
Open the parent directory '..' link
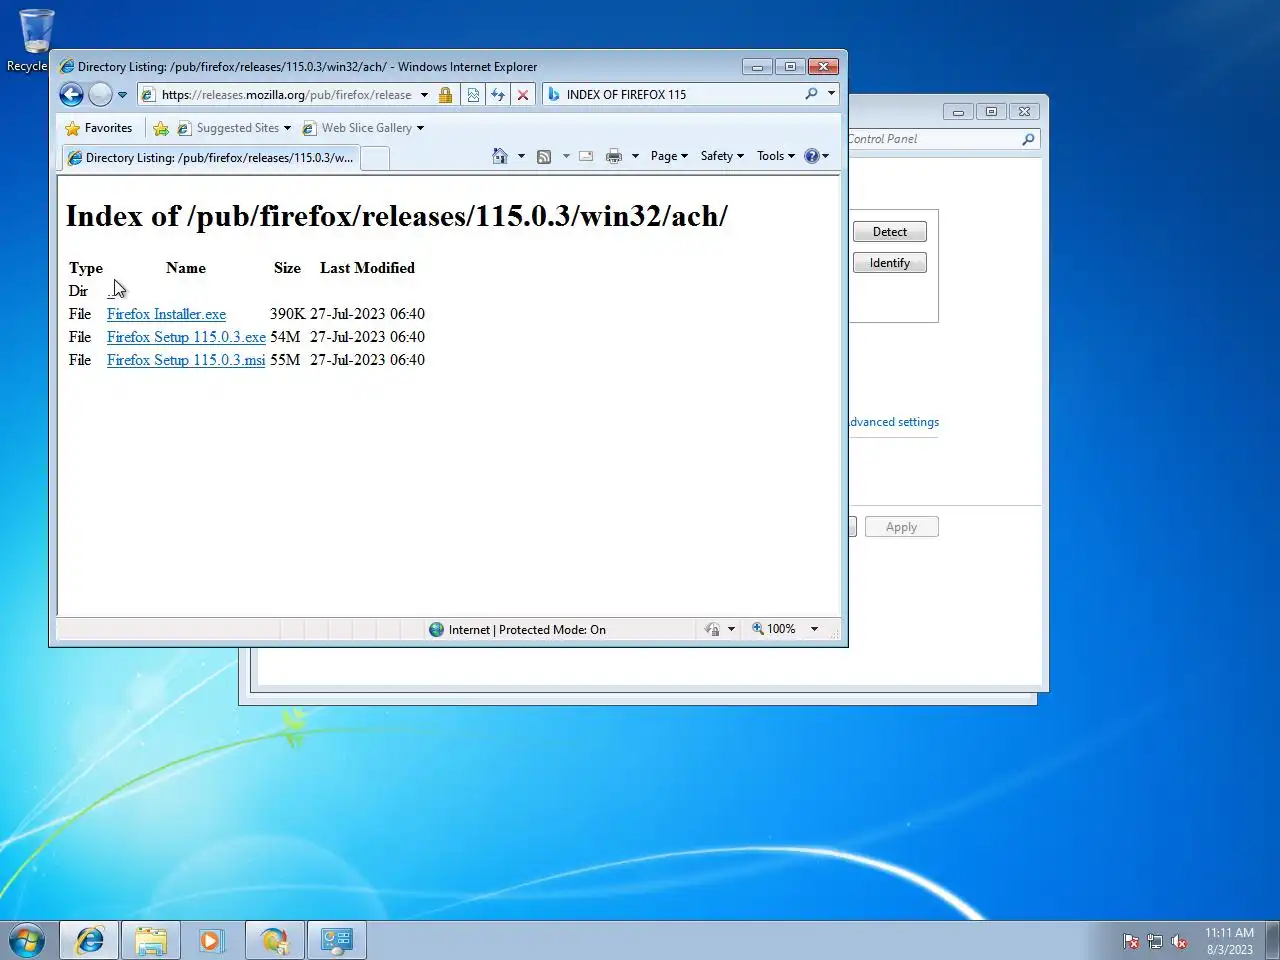pos(110,291)
